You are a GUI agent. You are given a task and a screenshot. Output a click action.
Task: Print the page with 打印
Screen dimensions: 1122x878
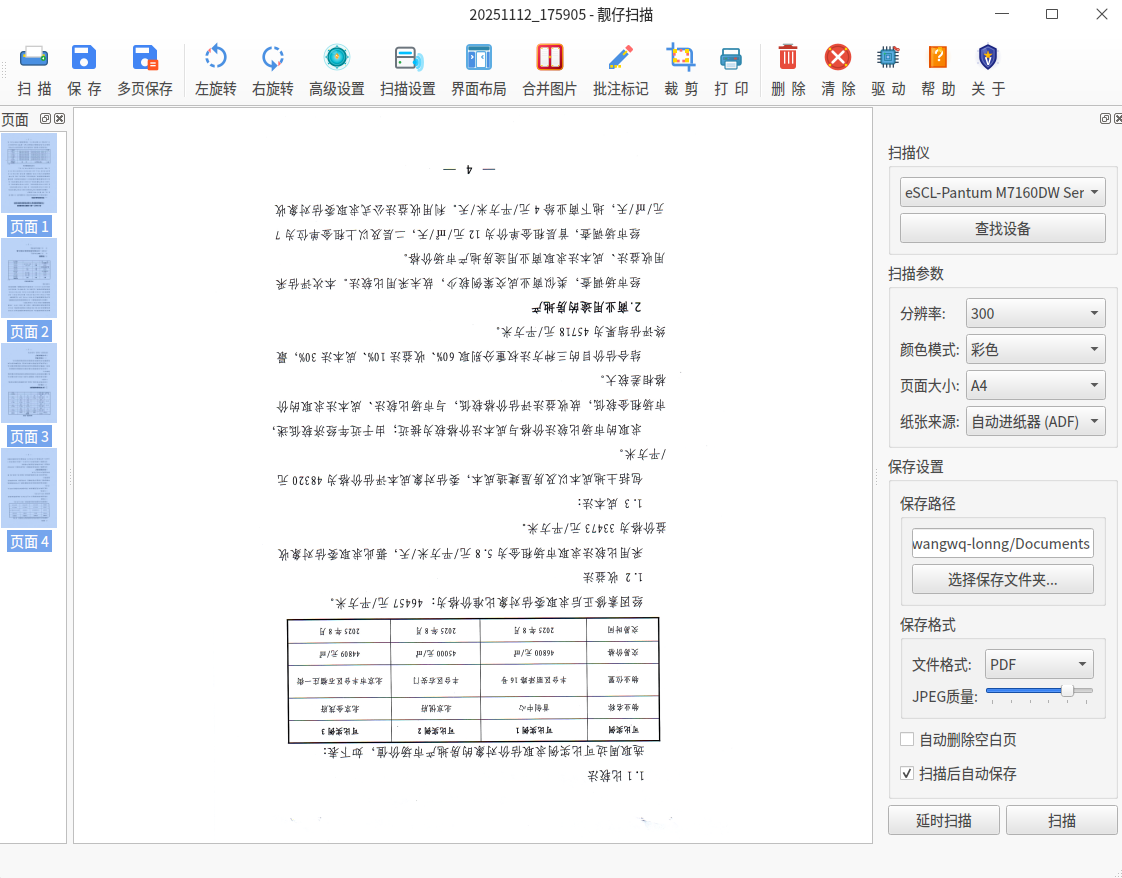pos(731,70)
